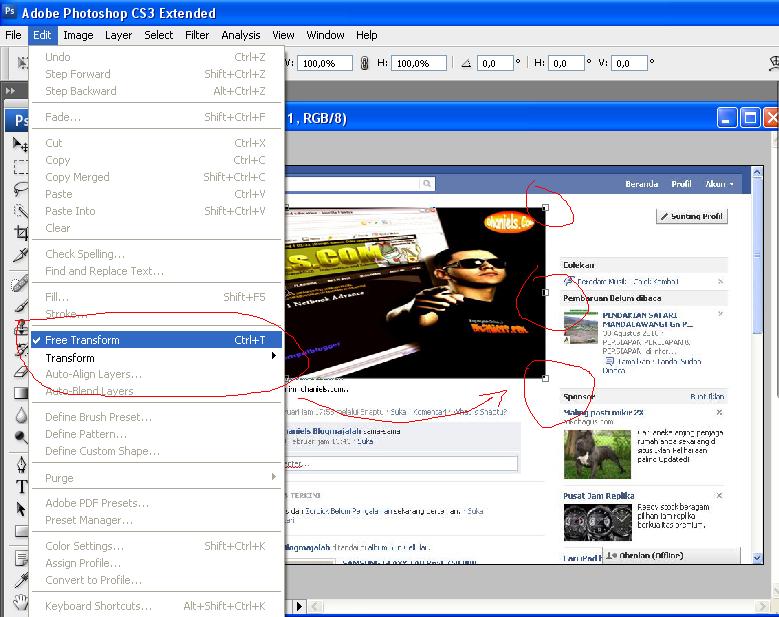Click the rotation angle 0,0 field
This screenshot has width=779, height=617.
click(x=495, y=63)
